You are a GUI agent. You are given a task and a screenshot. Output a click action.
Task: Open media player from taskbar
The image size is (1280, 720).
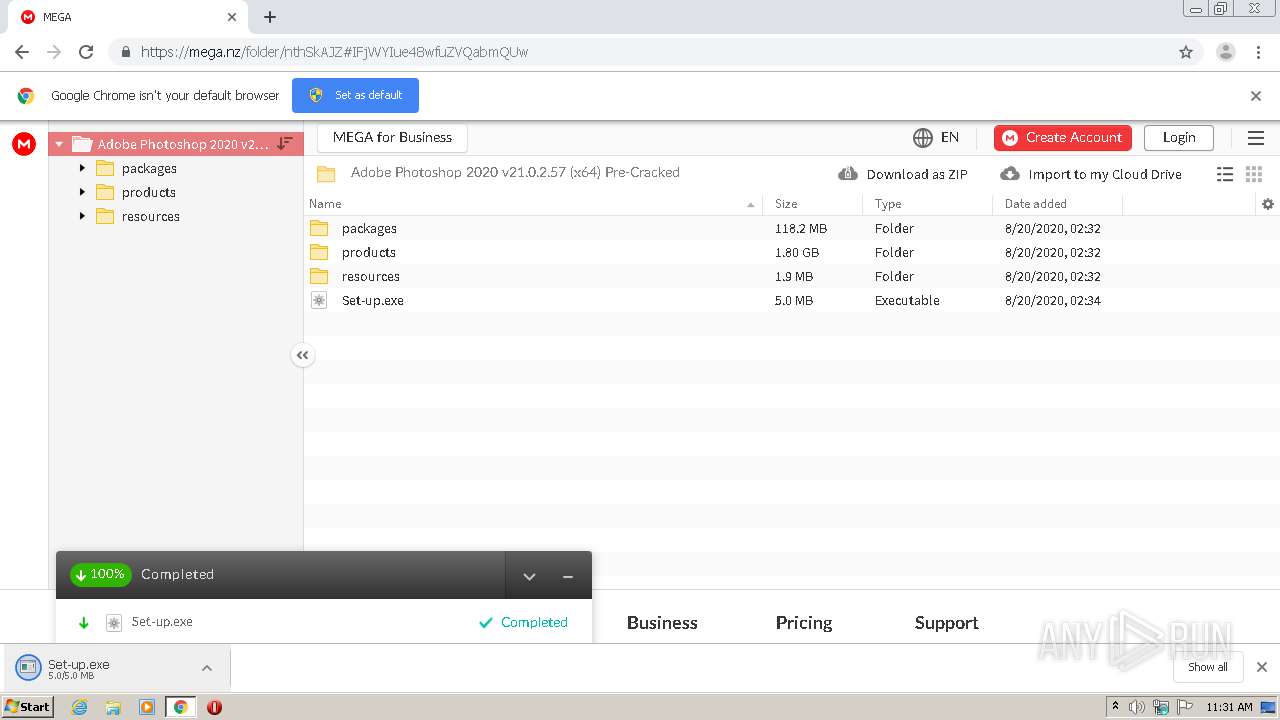click(x=147, y=707)
